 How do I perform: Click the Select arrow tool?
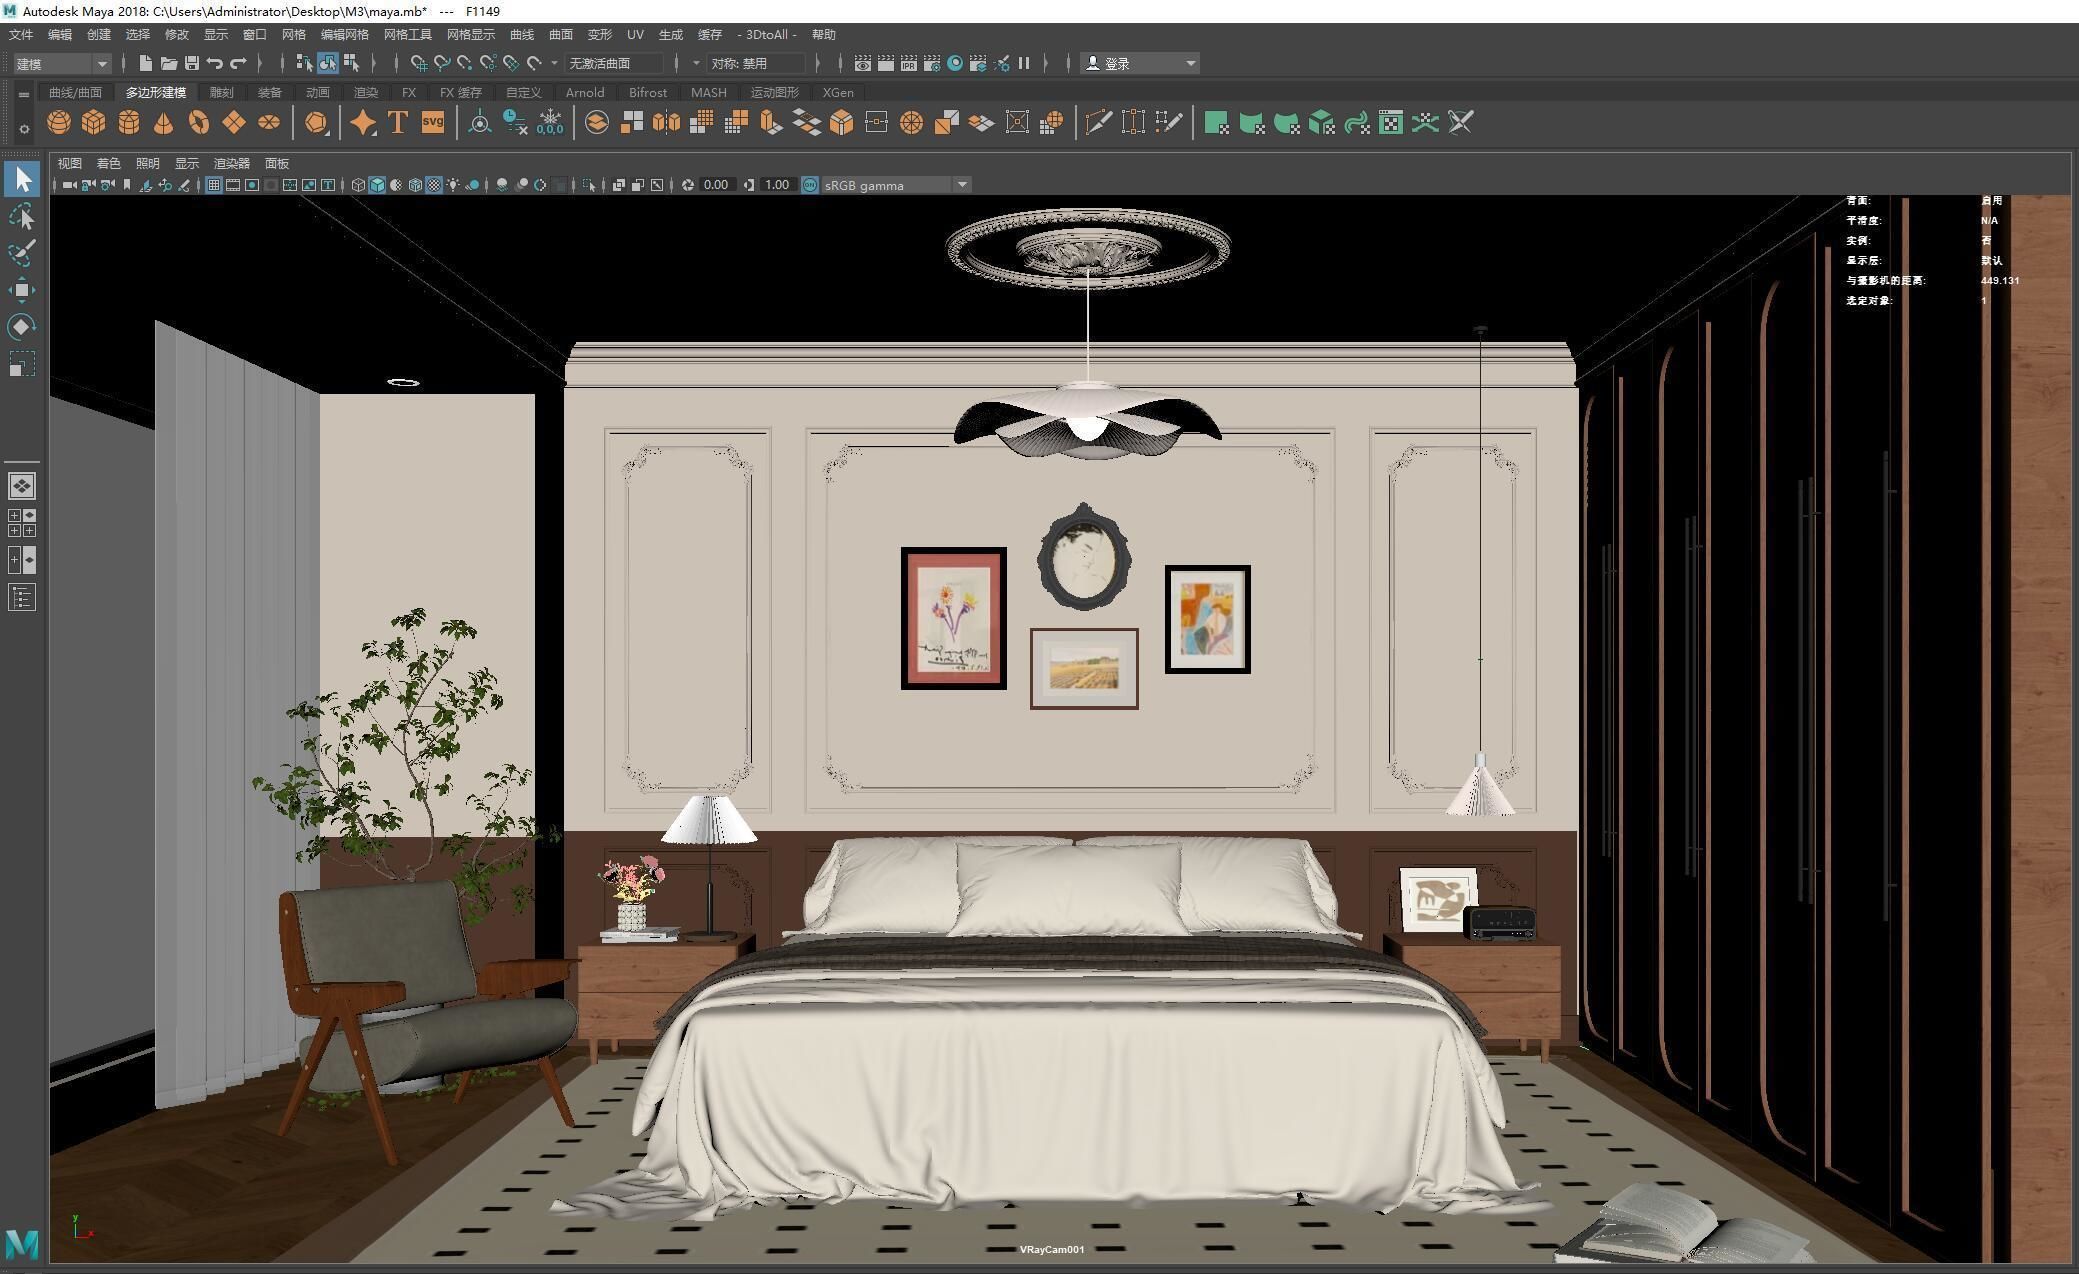point(22,179)
